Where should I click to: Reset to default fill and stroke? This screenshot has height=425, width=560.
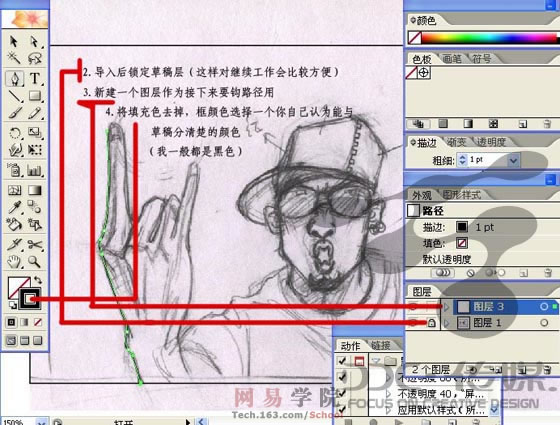point(13,305)
